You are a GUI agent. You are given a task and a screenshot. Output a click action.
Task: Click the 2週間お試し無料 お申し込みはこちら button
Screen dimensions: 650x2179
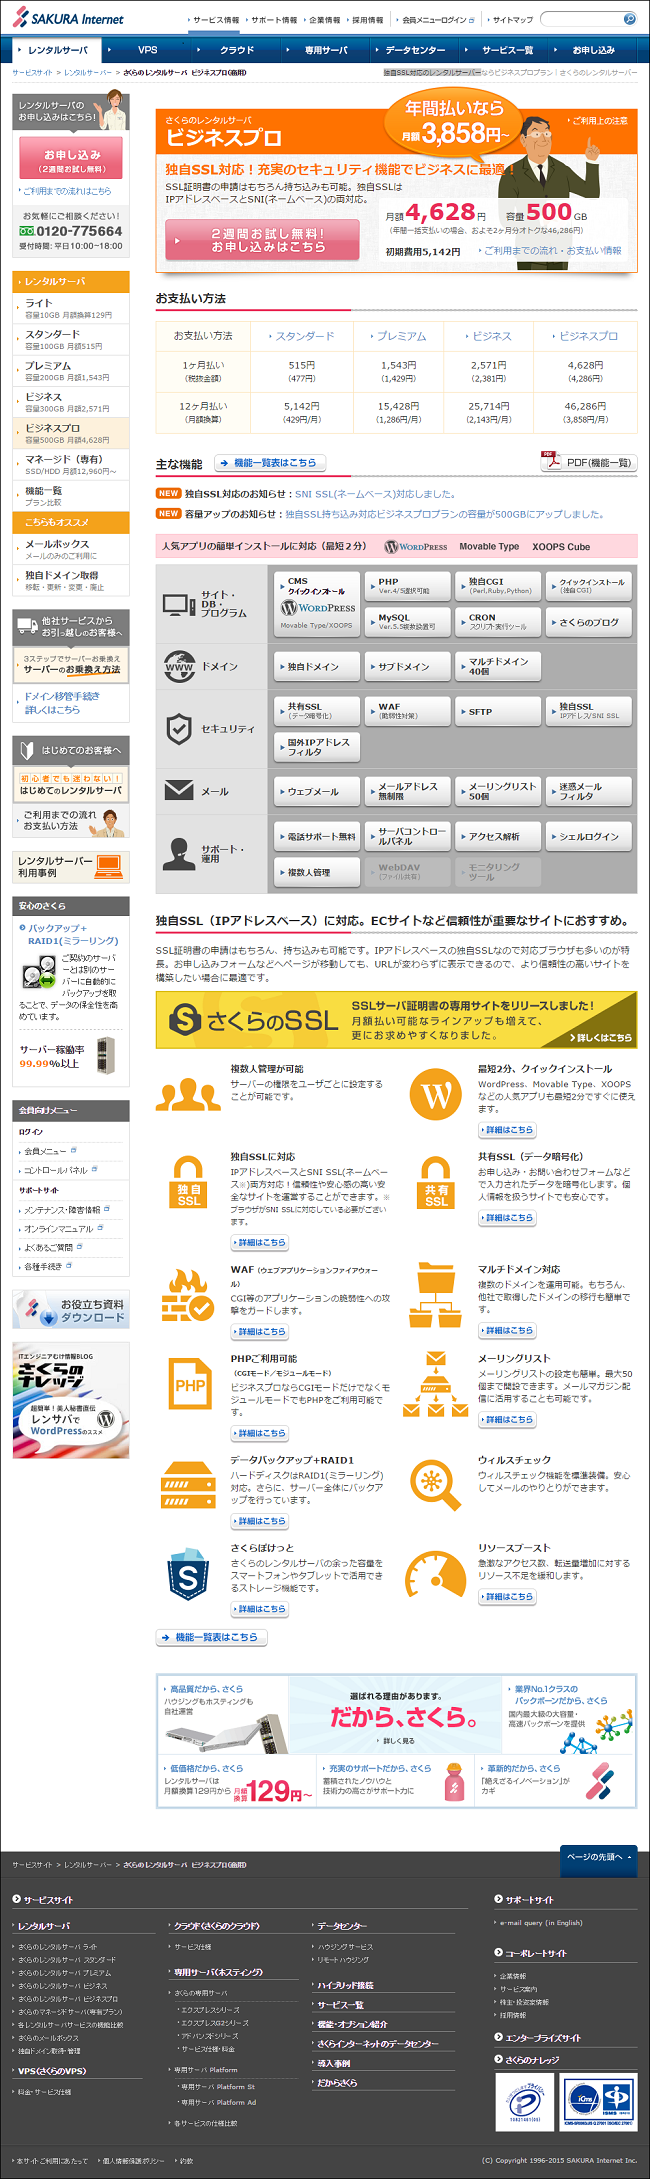(262, 240)
